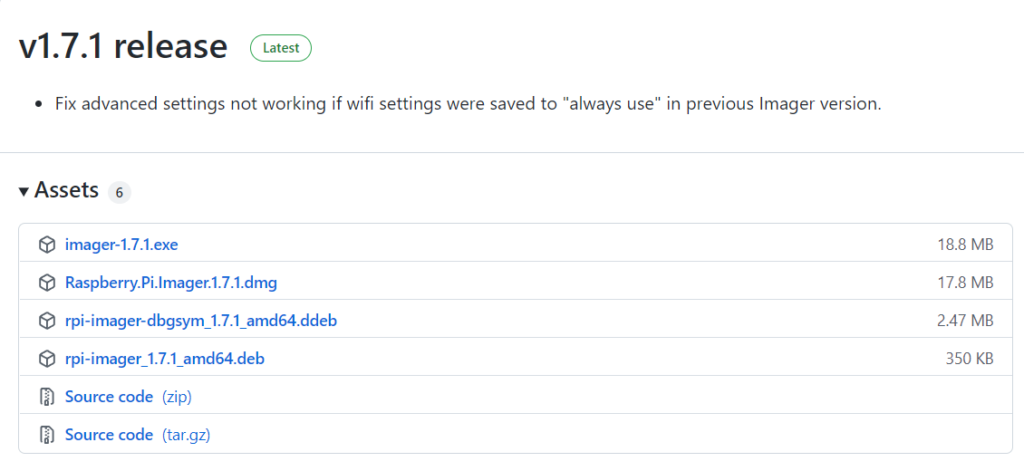Click the 18.8 MB size of the exe
Viewport: 1024px width, 471px height.
point(965,245)
